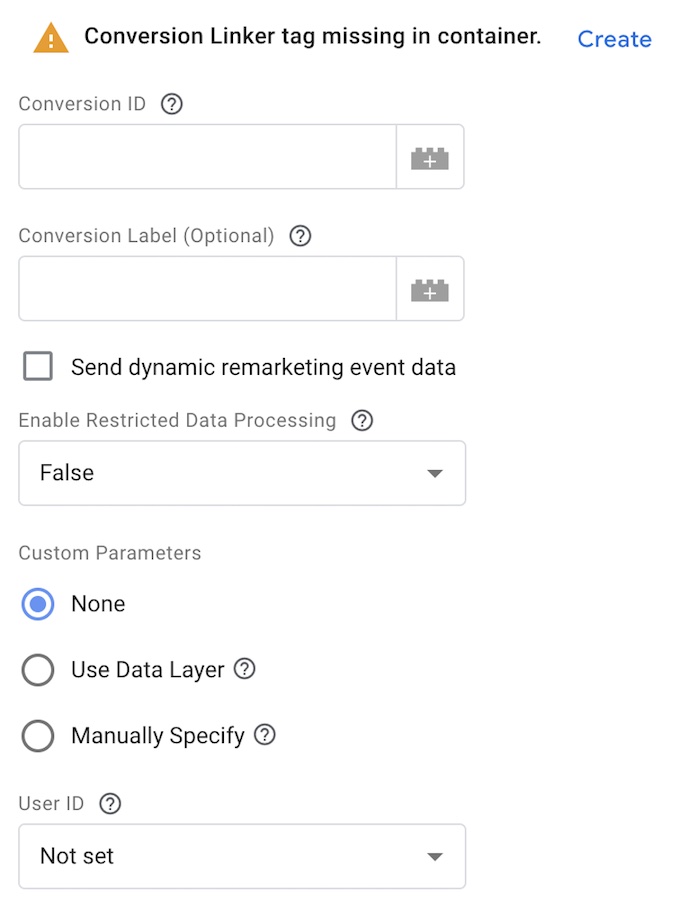Click the help icon next to User ID

tap(110, 803)
